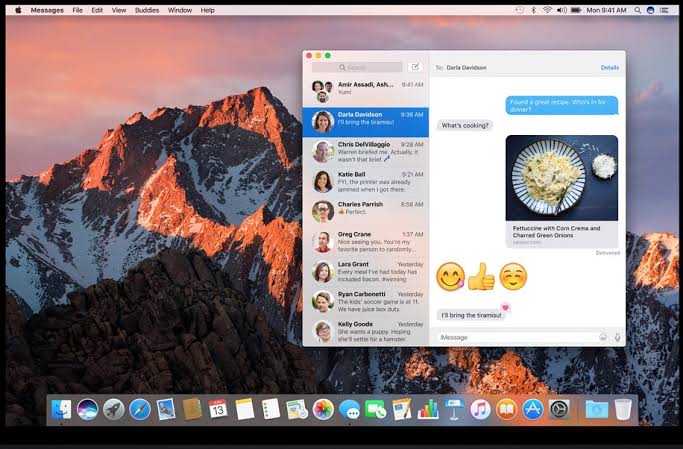
Task: Open the View menu
Action: point(119,10)
